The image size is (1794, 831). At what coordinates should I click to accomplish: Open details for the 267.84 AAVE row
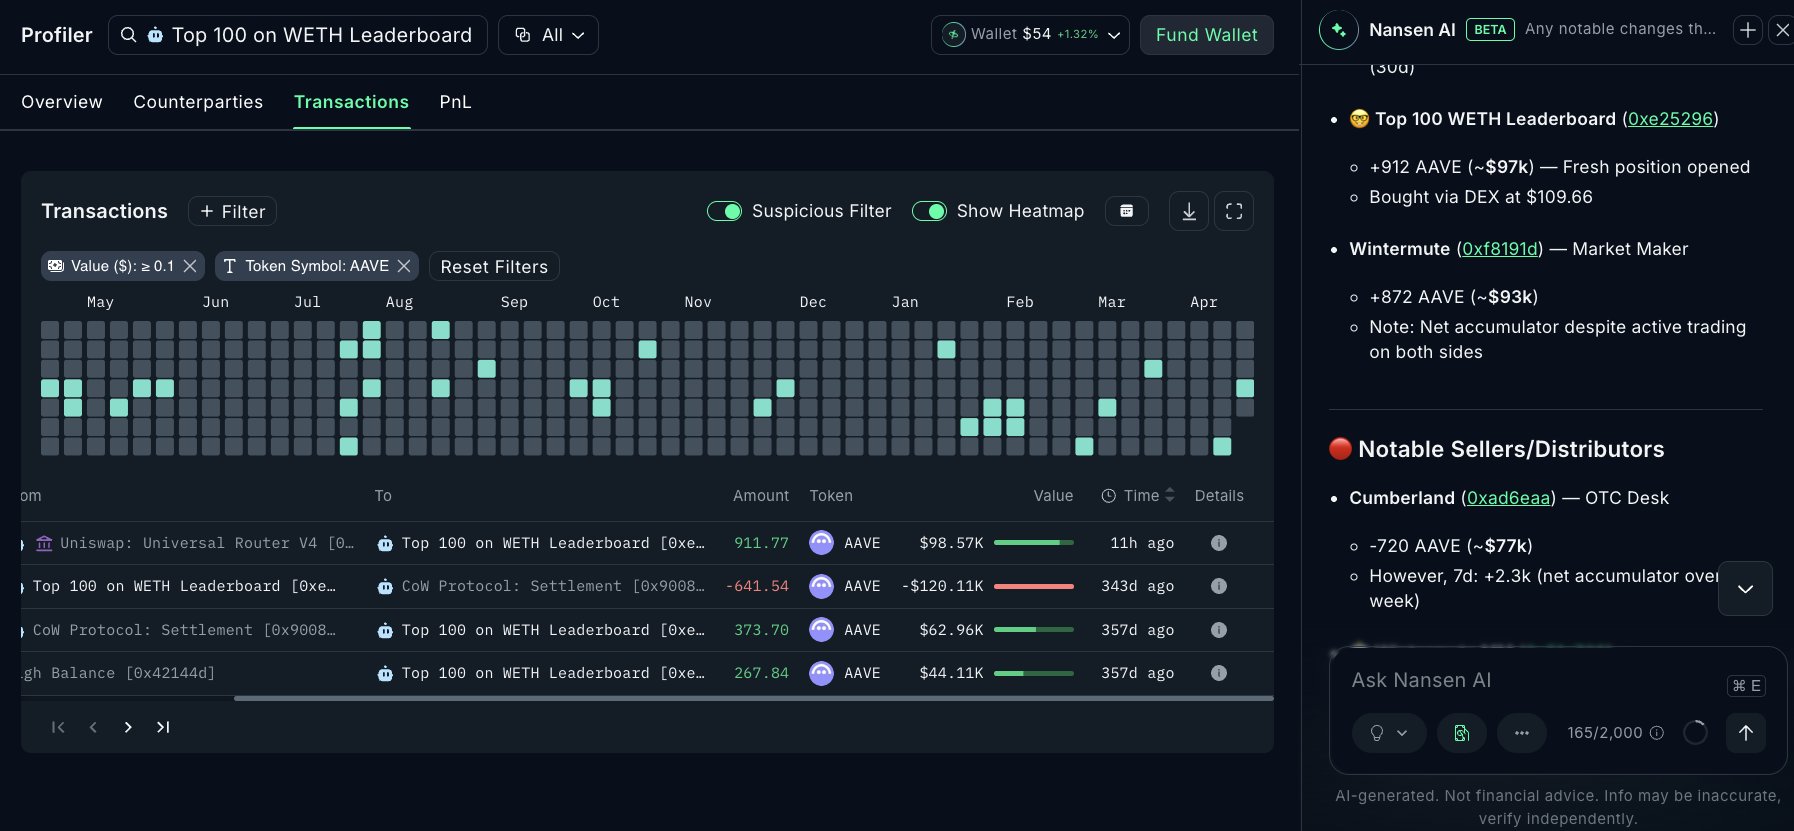tap(1218, 673)
